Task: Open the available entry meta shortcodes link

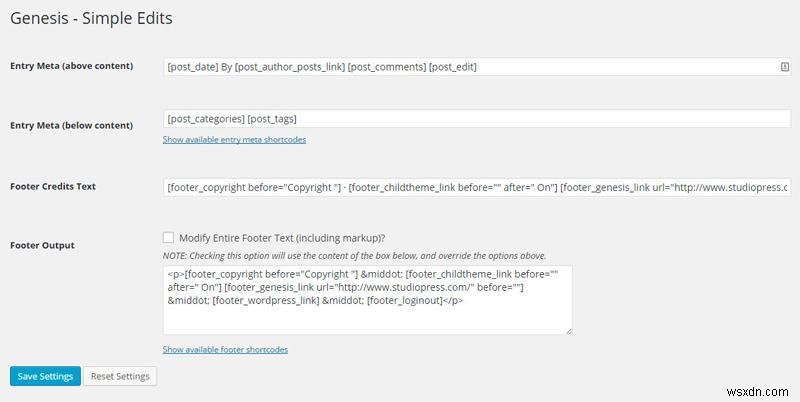Action: tap(234, 139)
